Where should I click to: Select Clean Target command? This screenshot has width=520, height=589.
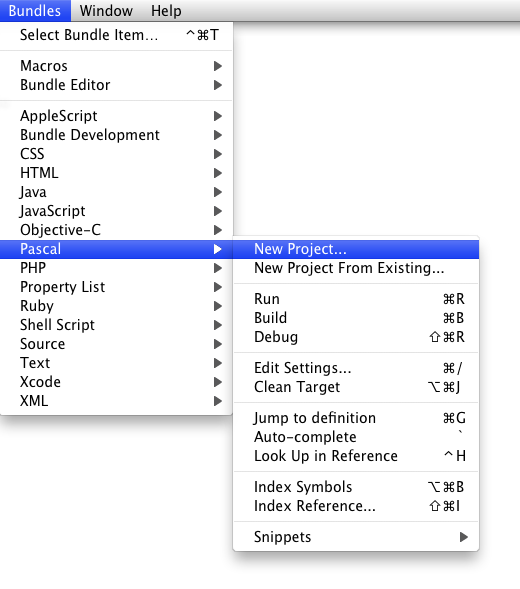(x=356, y=387)
